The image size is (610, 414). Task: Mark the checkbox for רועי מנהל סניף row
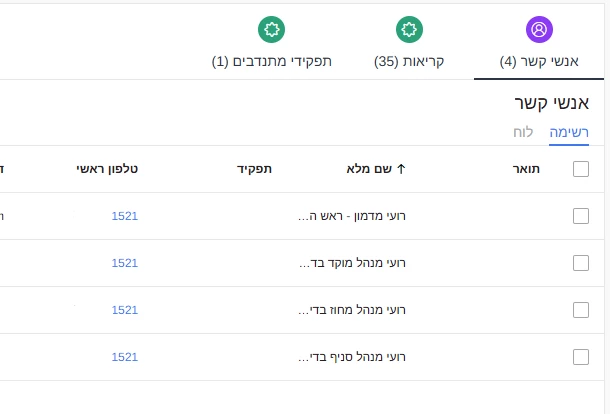(x=581, y=357)
